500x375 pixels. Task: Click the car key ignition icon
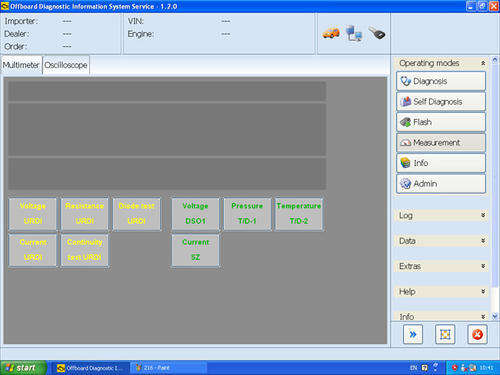377,33
